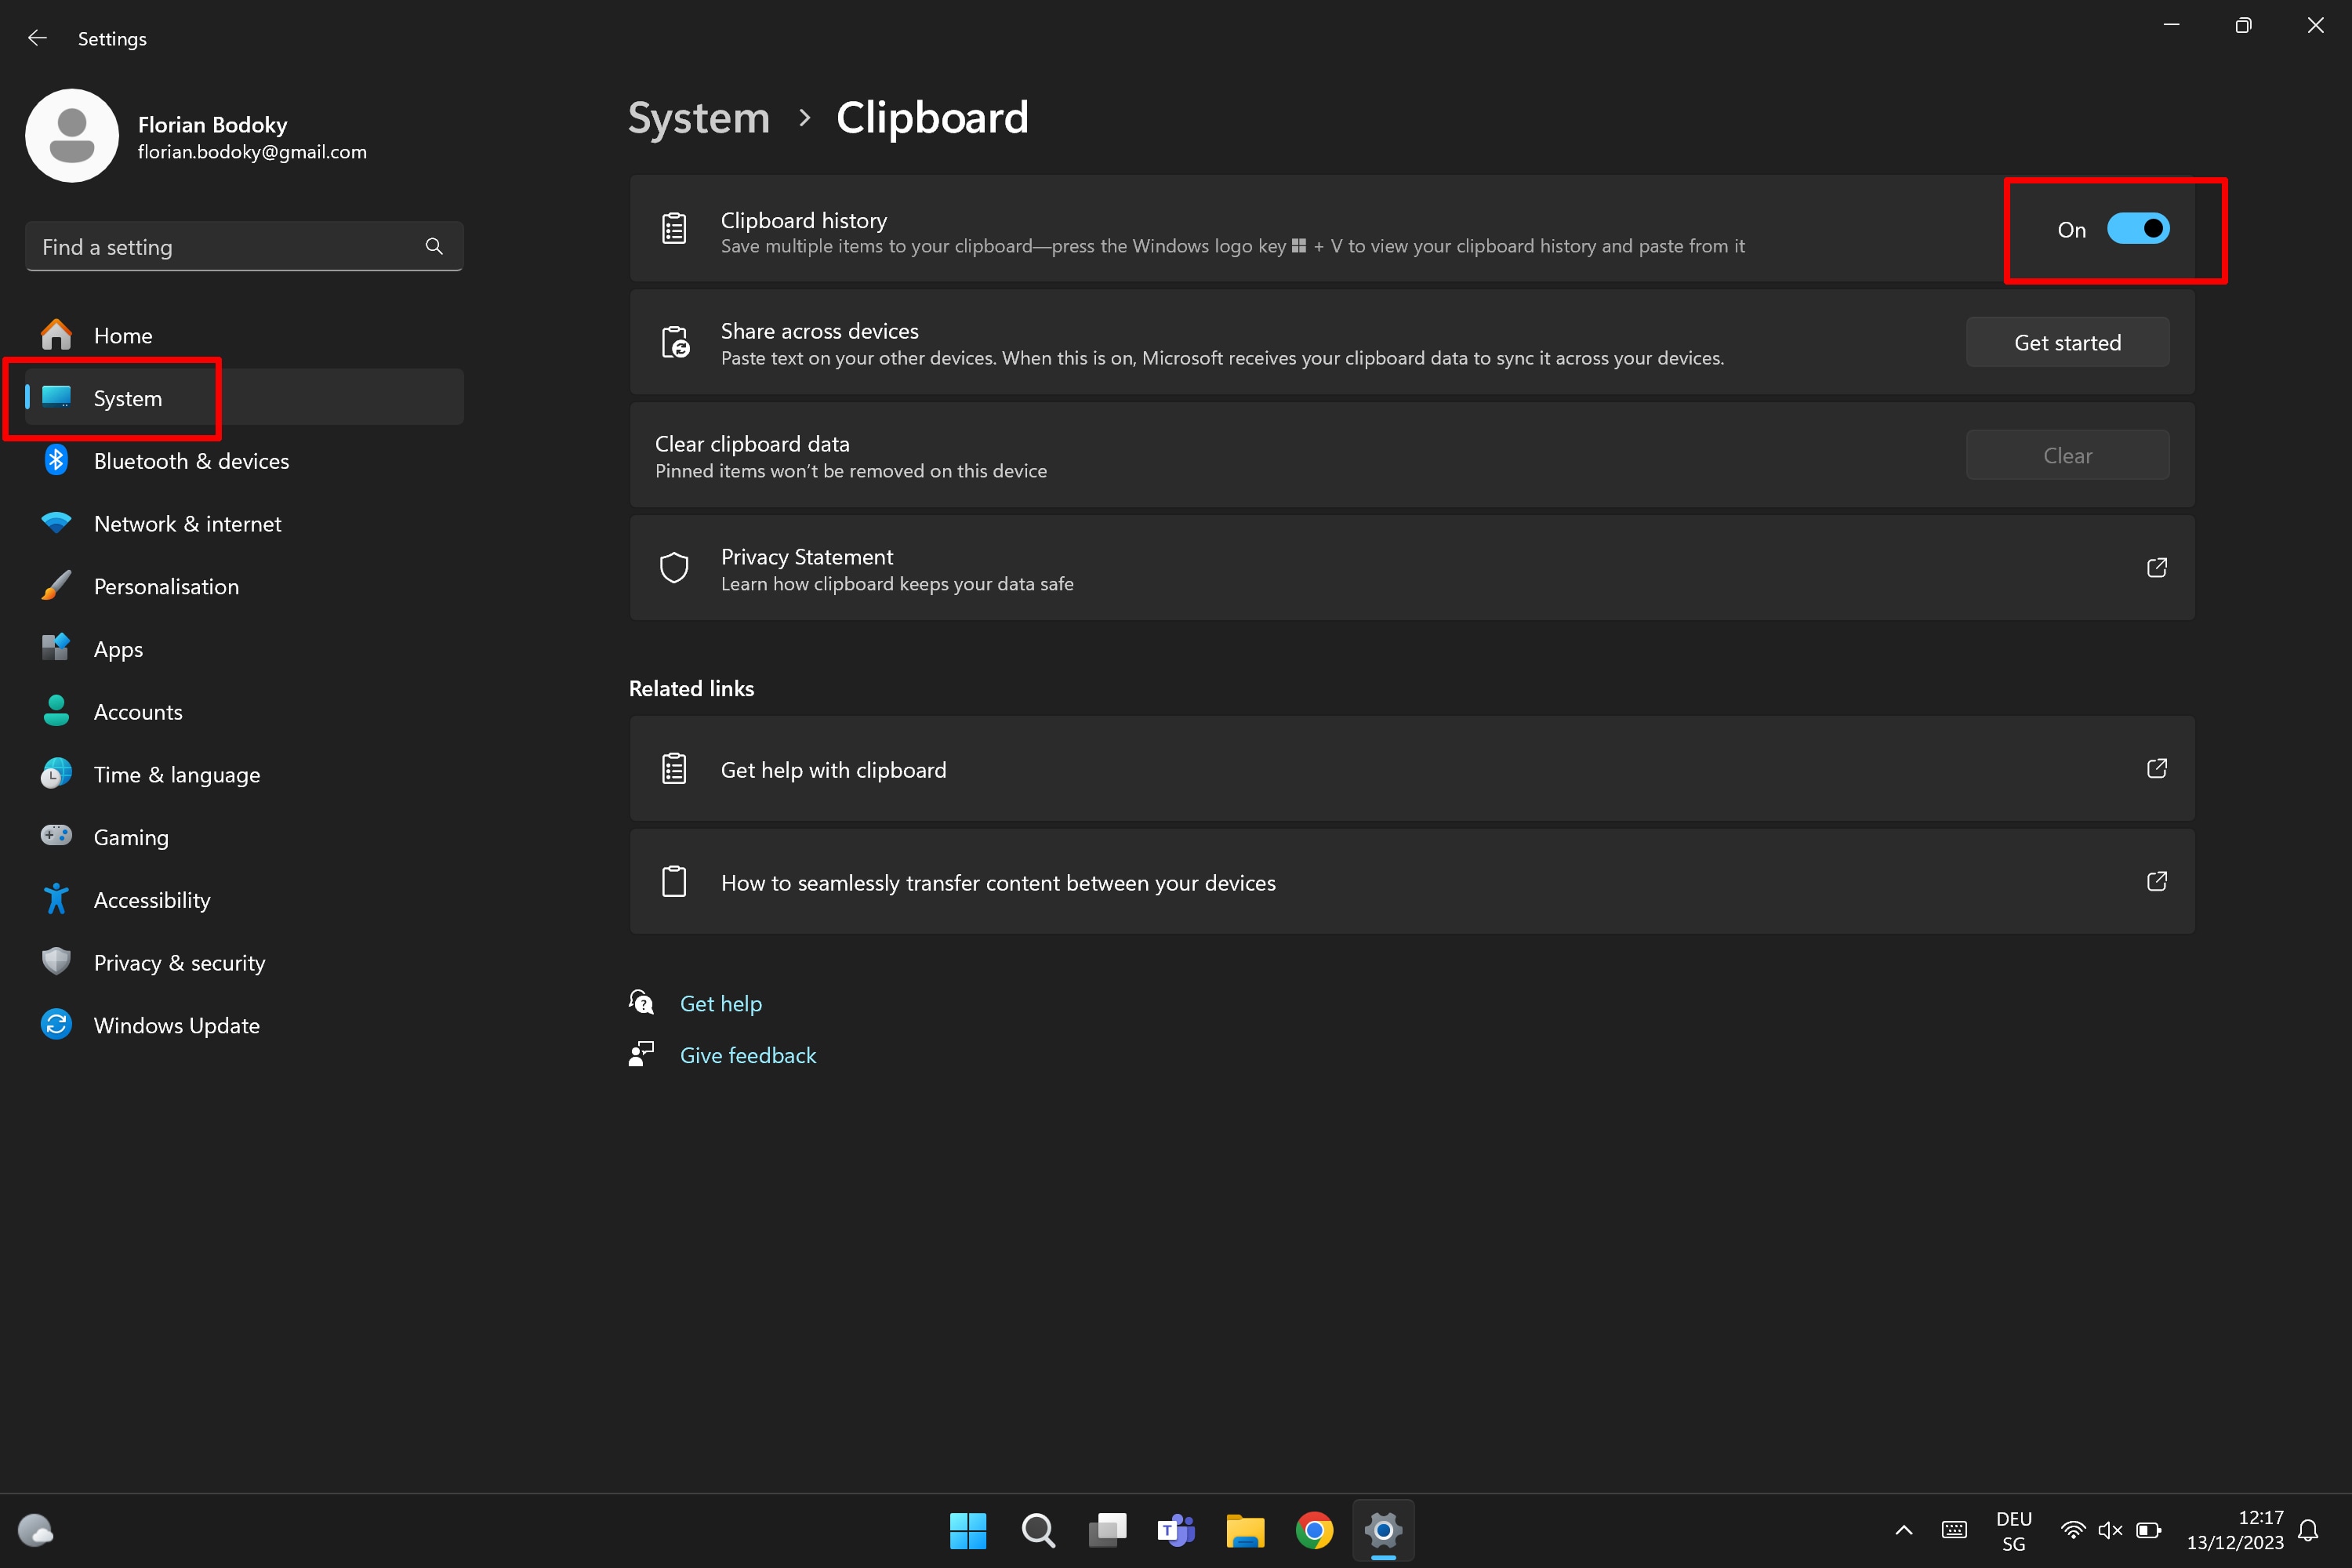The image size is (2352, 1568).
Task: Open the Gaming settings section
Action: point(130,837)
